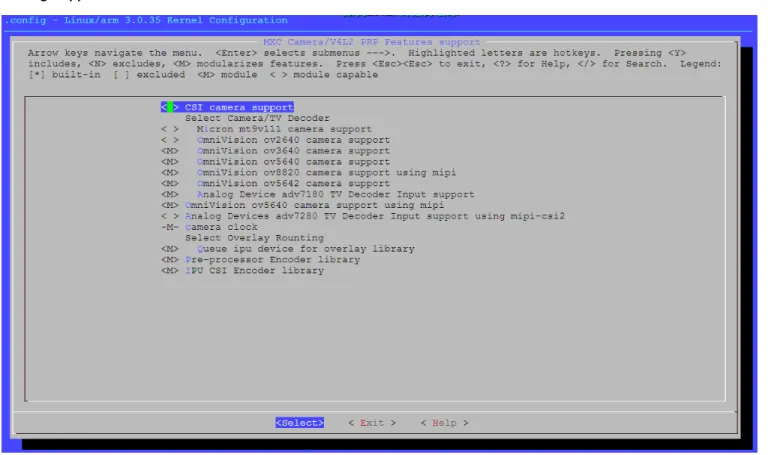The width and height of the screenshot is (768, 455).
Task: Select OmniVision ov3640 camera support entry
Action: coord(293,151)
